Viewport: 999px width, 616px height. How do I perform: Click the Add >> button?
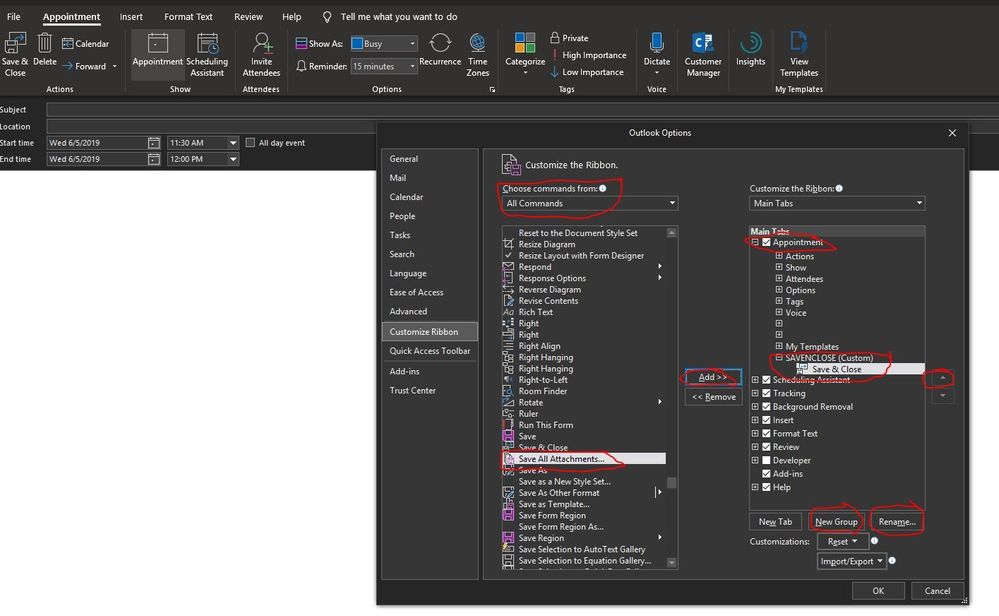713,377
